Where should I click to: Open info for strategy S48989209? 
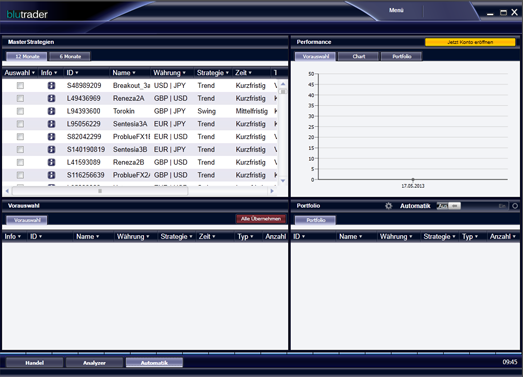51,86
